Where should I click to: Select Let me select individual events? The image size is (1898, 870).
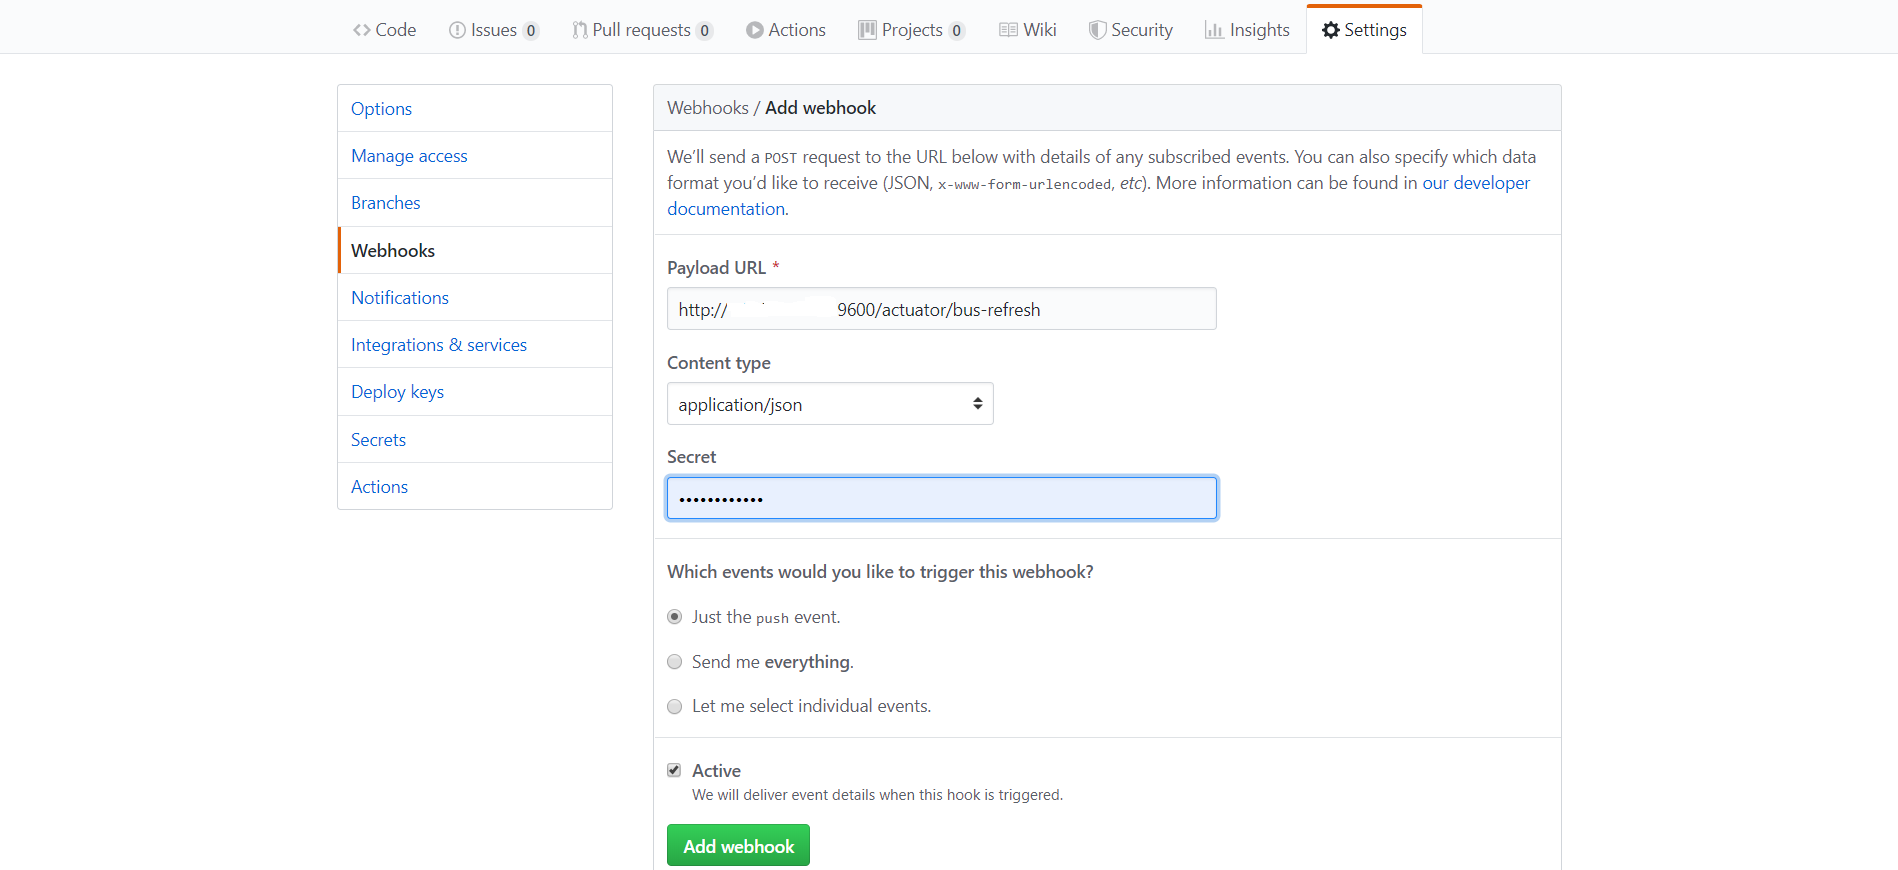pos(675,706)
